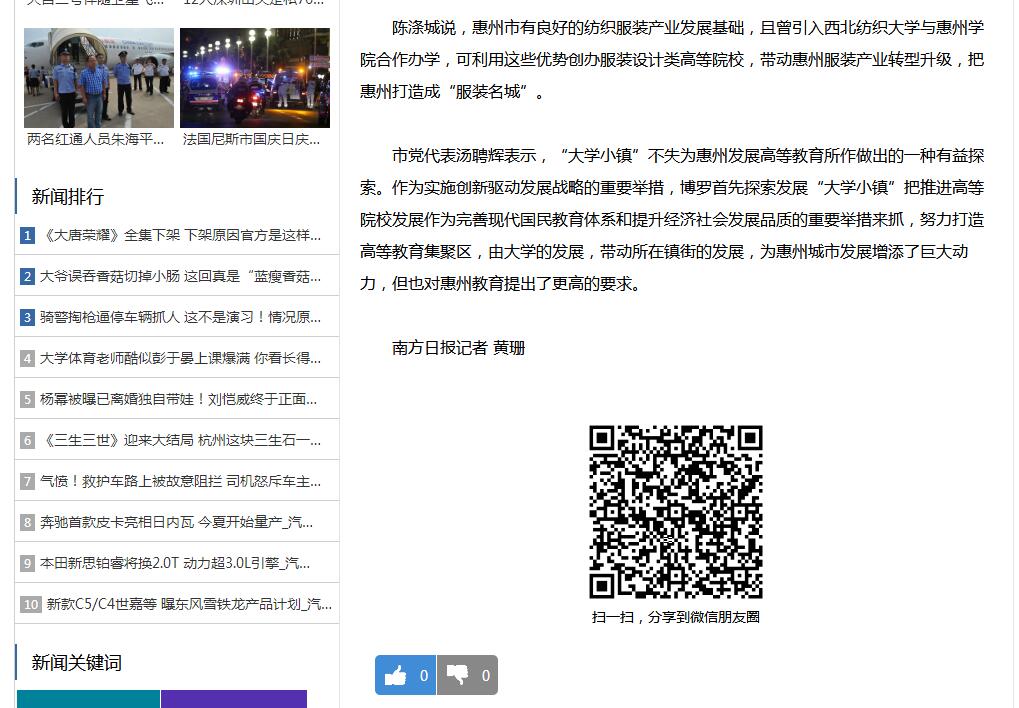Click the thumbs-up like button
The image size is (1019, 708).
[406, 675]
